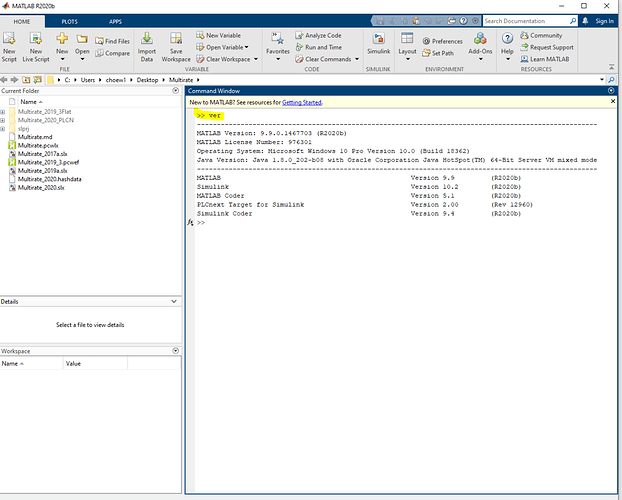622x500 pixels.
Task: Select Multirate_2020.hashdata file
Action: [x=50, y=179]
